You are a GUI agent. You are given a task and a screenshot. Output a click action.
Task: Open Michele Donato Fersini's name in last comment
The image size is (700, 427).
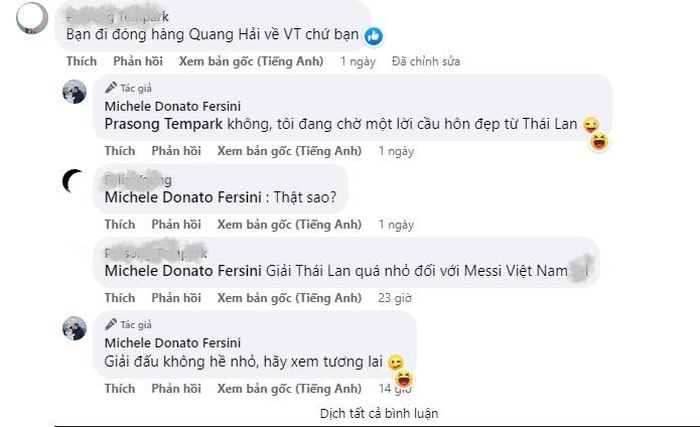pos(173,343)
